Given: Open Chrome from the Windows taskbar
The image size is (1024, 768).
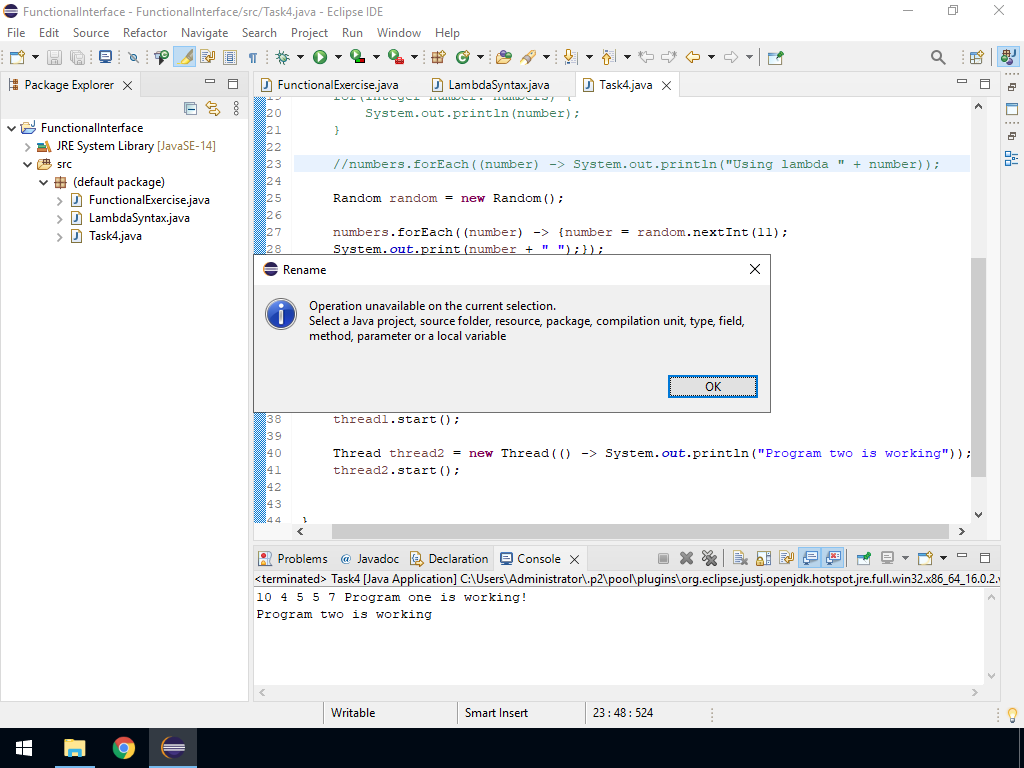Looking at the screenshot, I should point(124,748).
